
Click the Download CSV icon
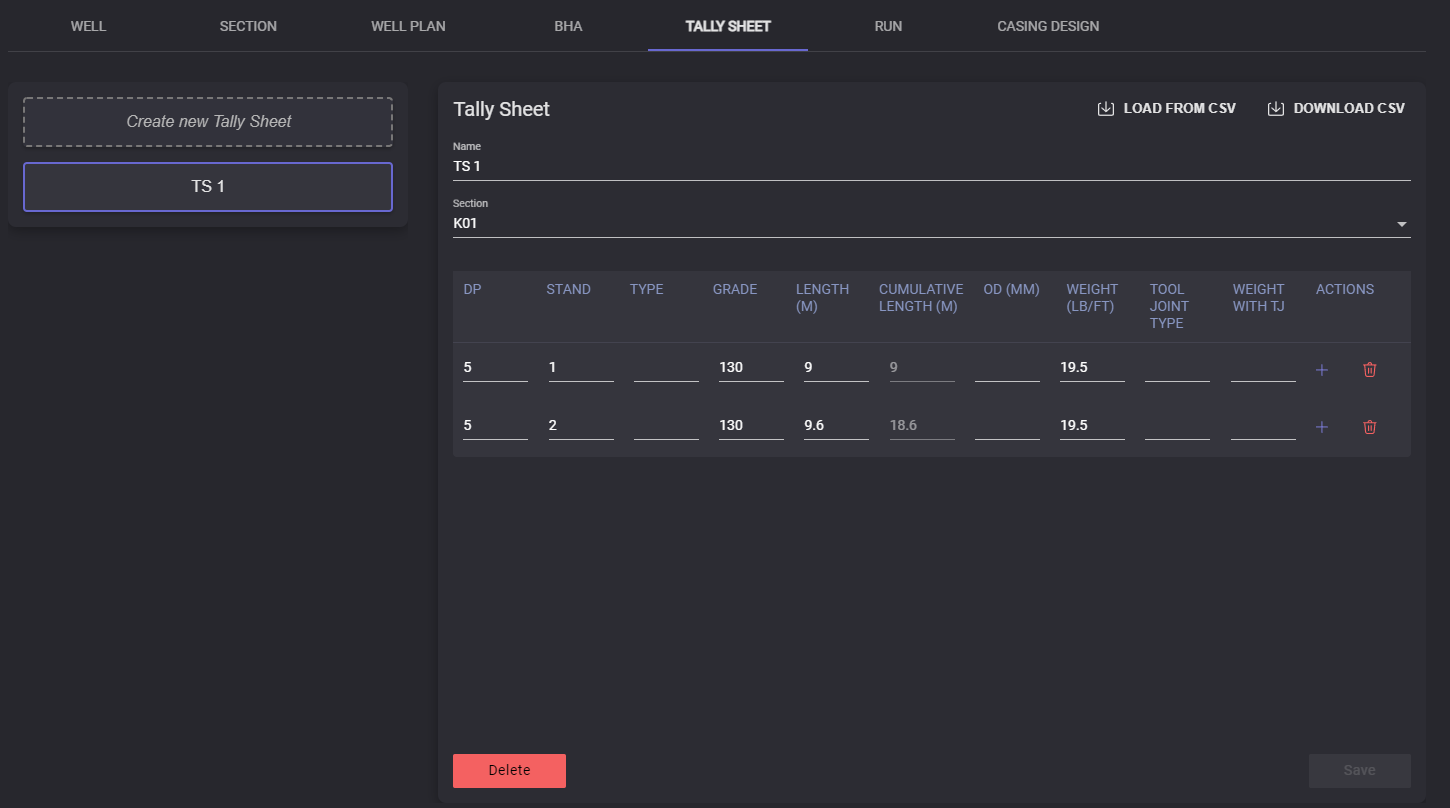pyautogui.click(x=1276, y=109)
